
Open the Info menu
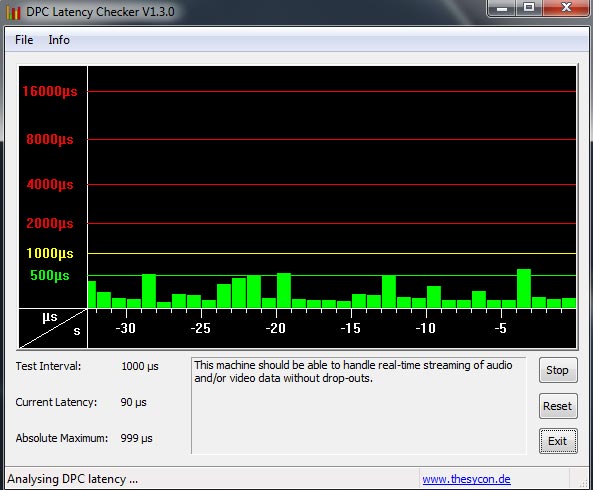click(x=59, y=40)
